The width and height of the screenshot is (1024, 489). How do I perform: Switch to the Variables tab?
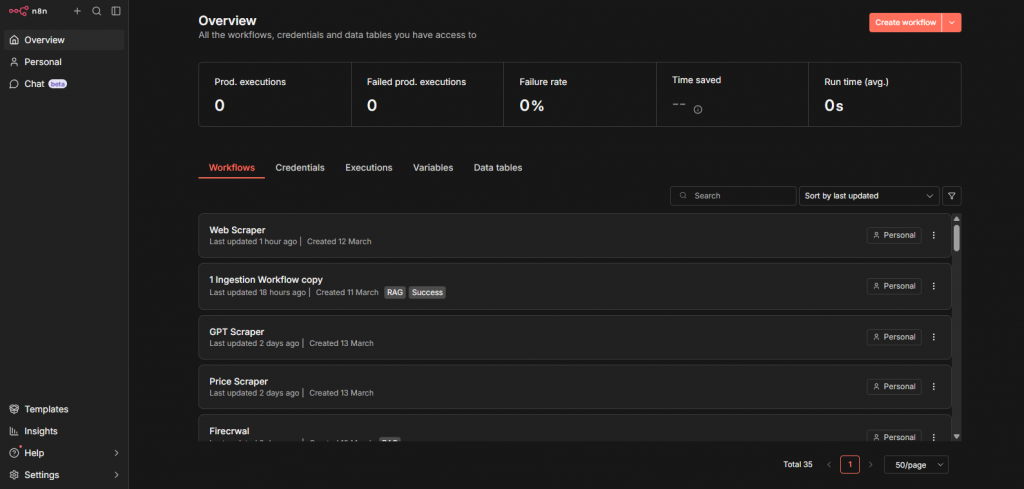point(433,168)
